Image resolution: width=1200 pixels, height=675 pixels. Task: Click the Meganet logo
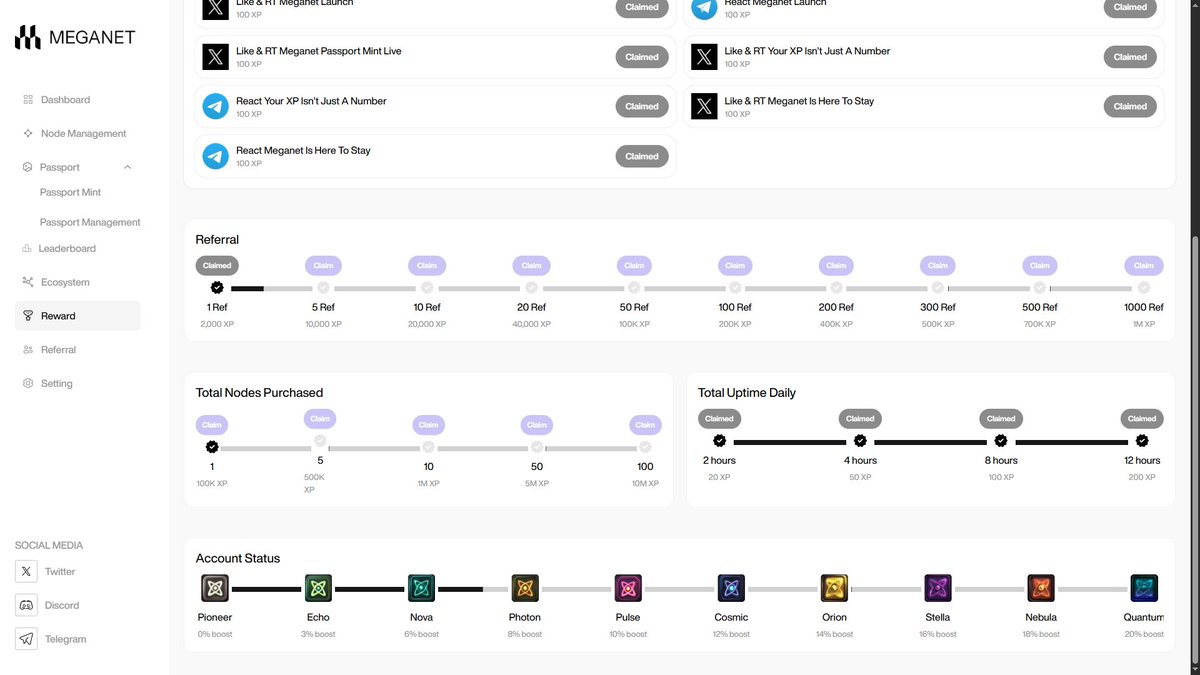(x=75, y=38)
